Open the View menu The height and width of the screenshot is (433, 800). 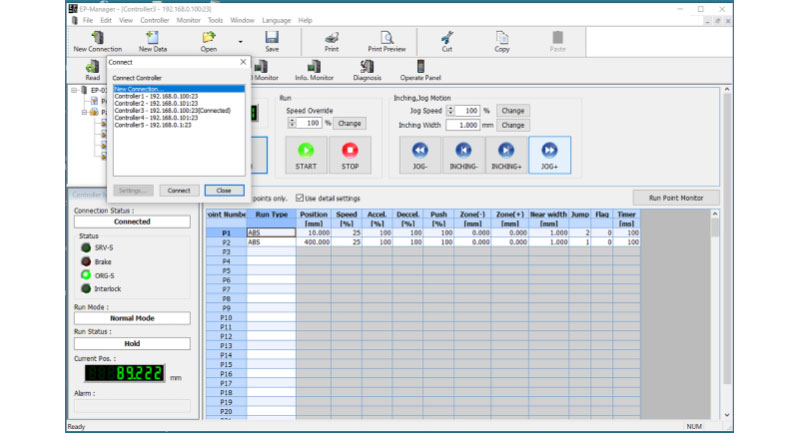pos(126,20)
